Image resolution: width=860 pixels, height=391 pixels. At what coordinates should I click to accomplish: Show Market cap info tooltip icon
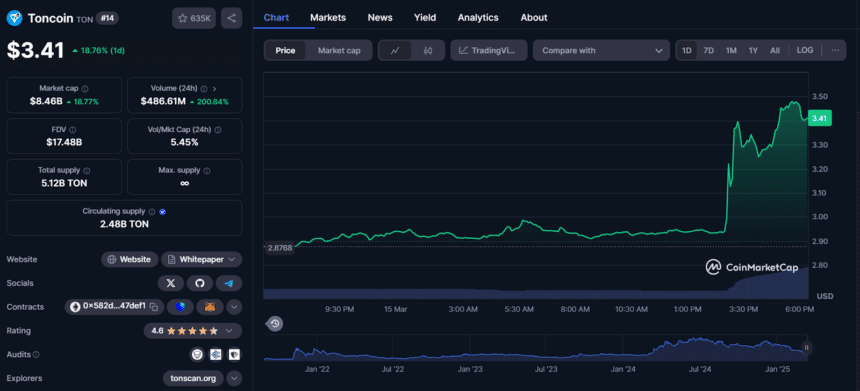[x=85, y=88]
